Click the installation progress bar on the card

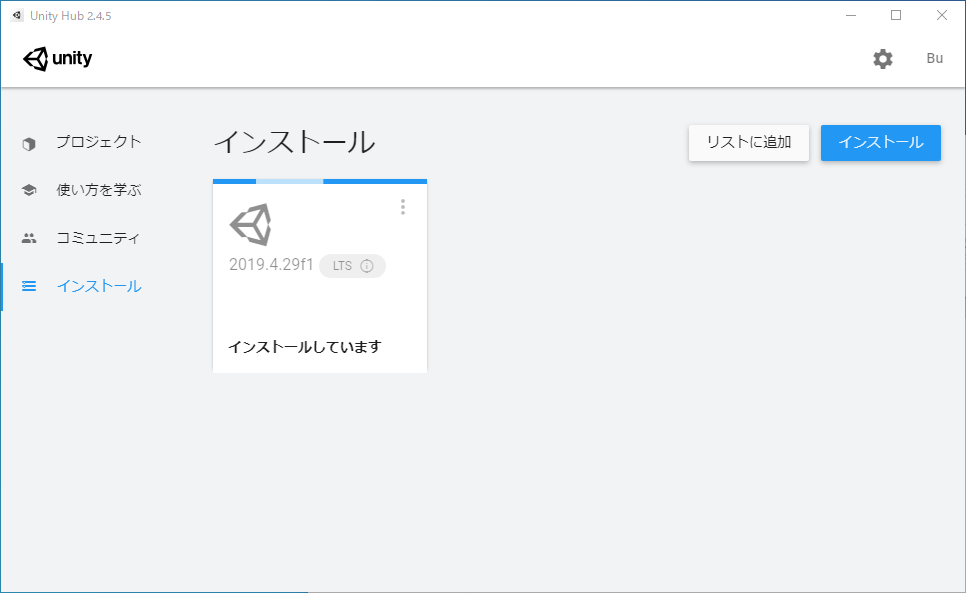pos(320,181)
